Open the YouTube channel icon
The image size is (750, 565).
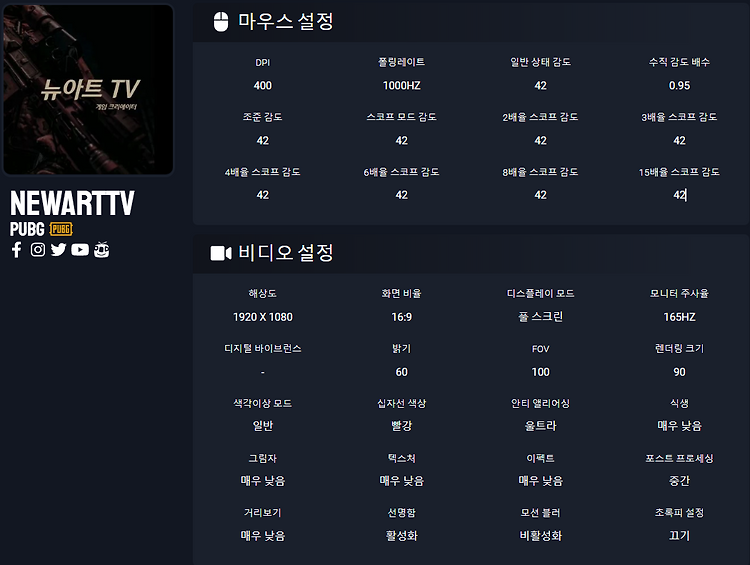pyautogui.click(x=80, y=250)
